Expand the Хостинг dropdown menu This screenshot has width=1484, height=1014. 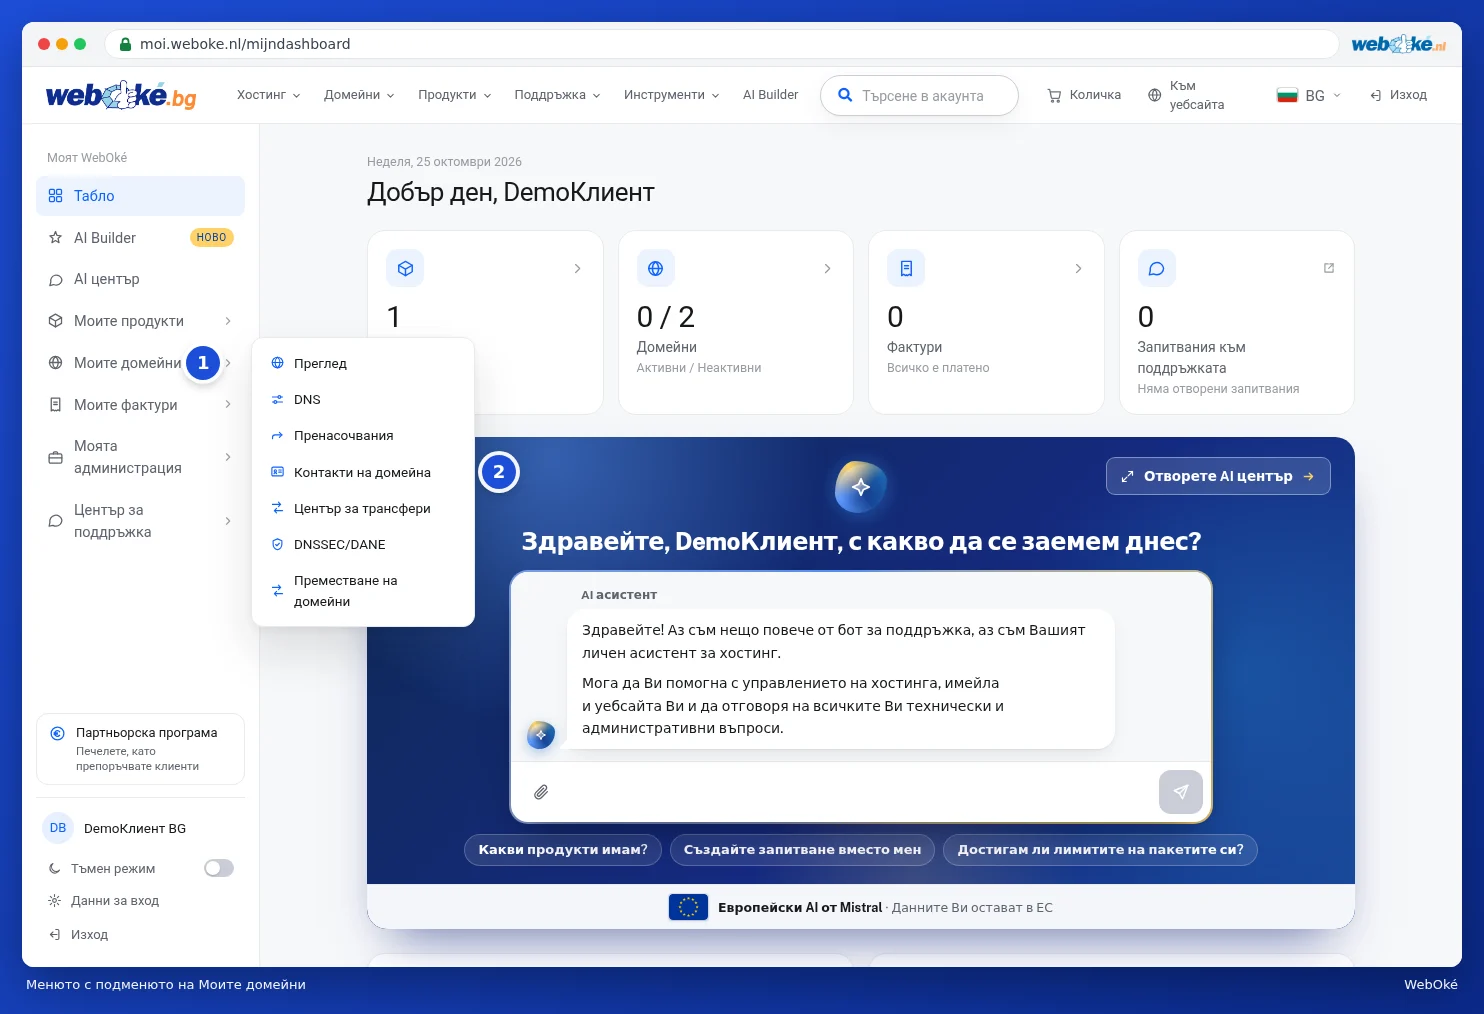pyautogui.click(x=268, y=95)
